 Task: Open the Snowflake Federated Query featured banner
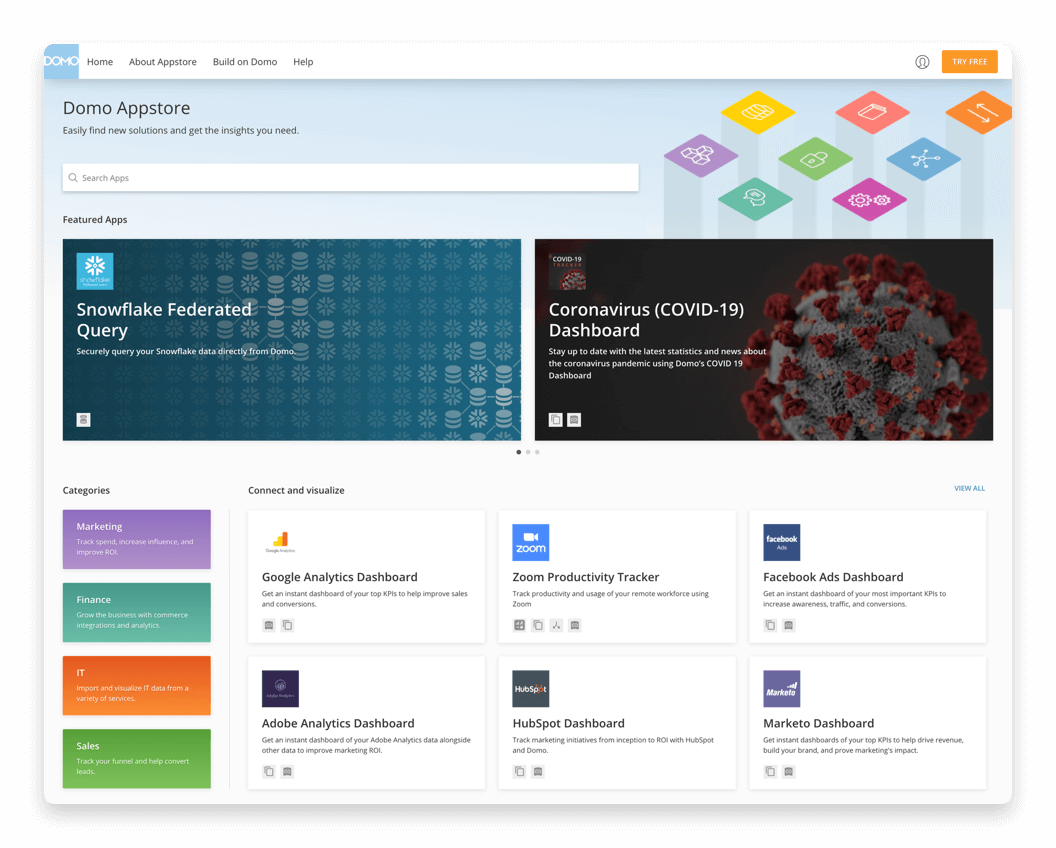(292, 340)
